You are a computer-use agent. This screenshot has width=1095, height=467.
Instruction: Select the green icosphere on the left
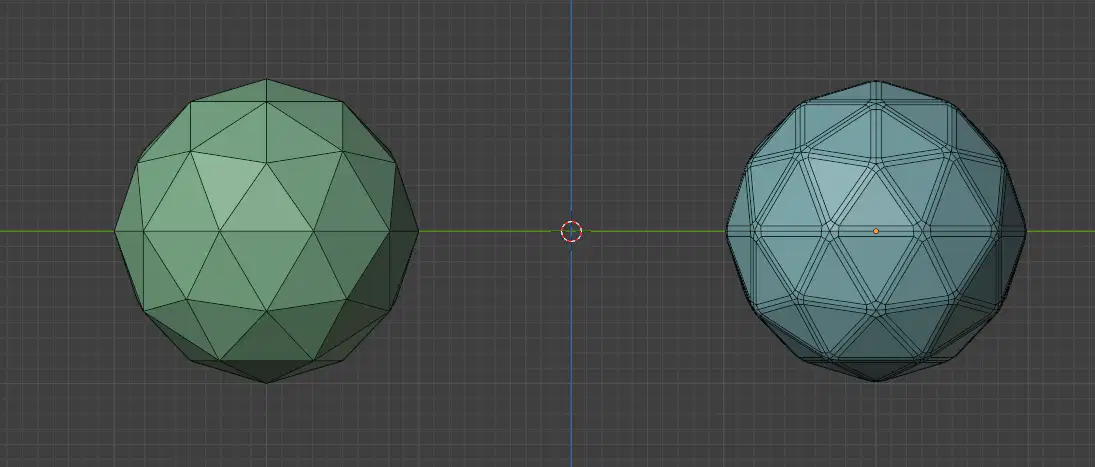pyautogui.click(x=266, y=231)
